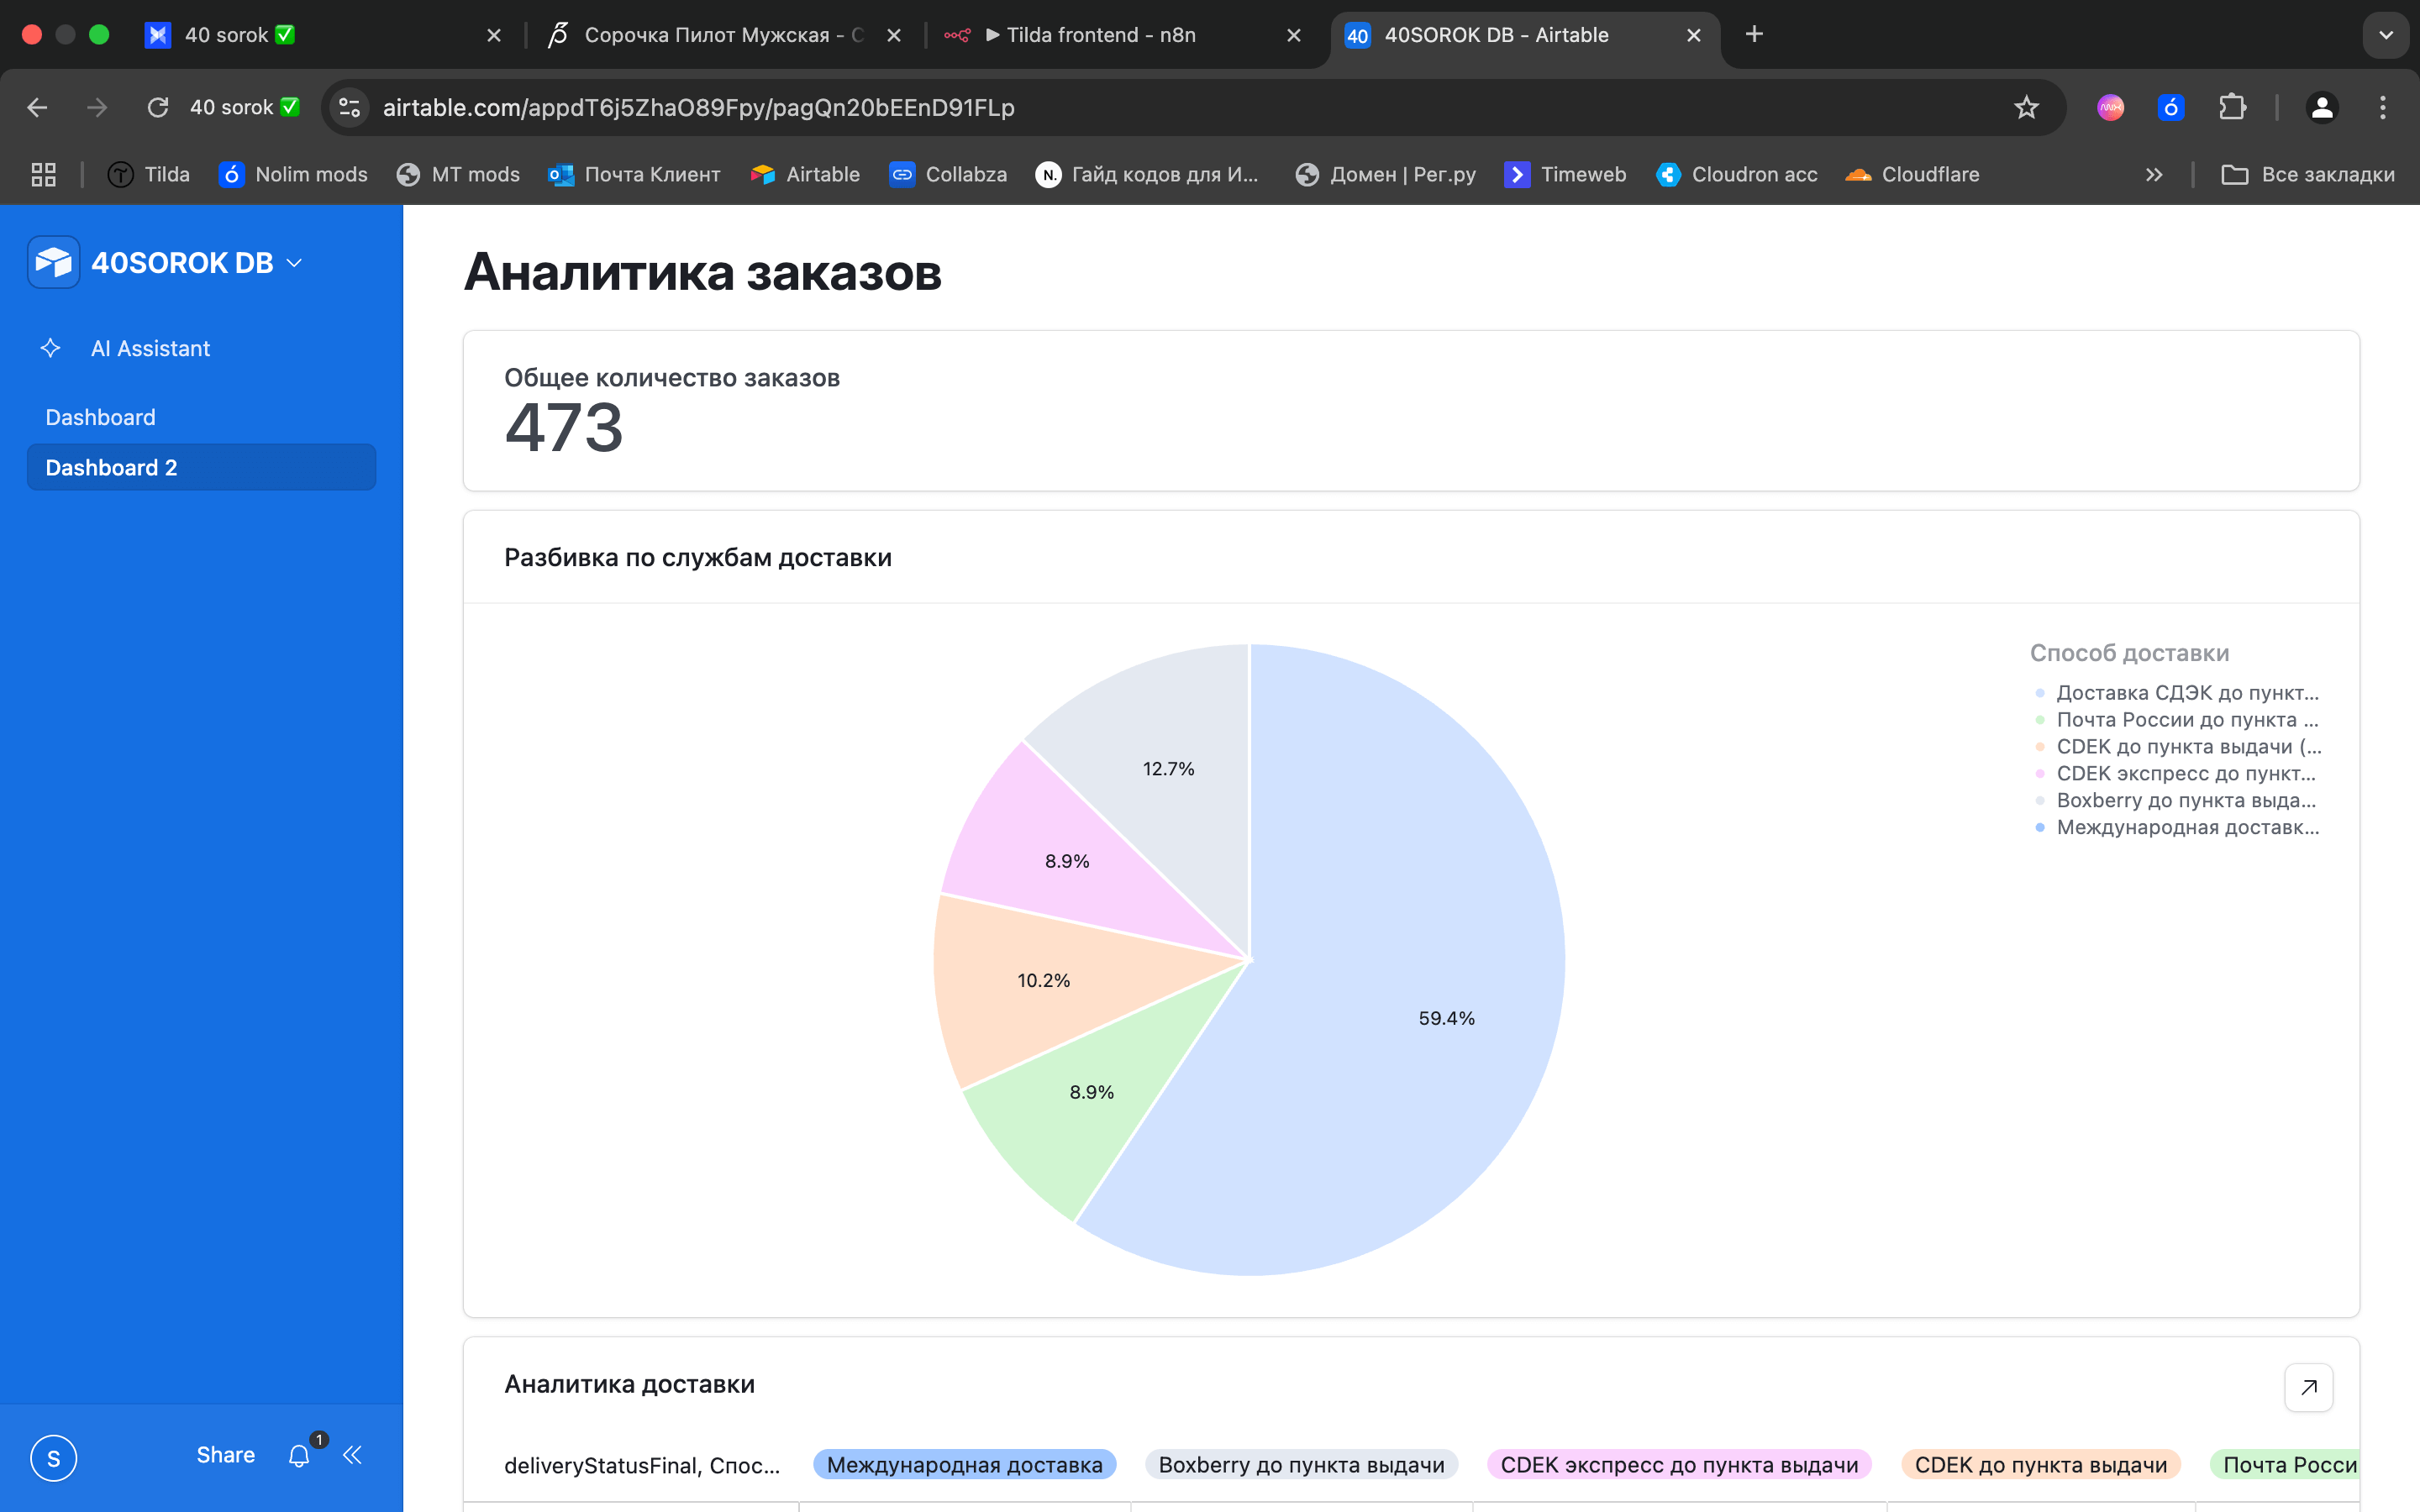Click legend entry Boxberry до пункта выда…

tap(2176, 800)
